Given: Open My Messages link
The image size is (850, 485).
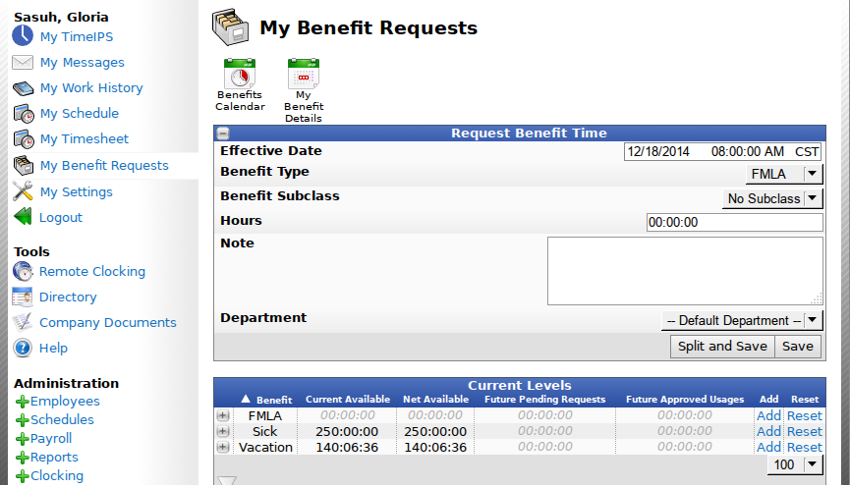Looking at the screenshot, I should (x=82, y=62).
